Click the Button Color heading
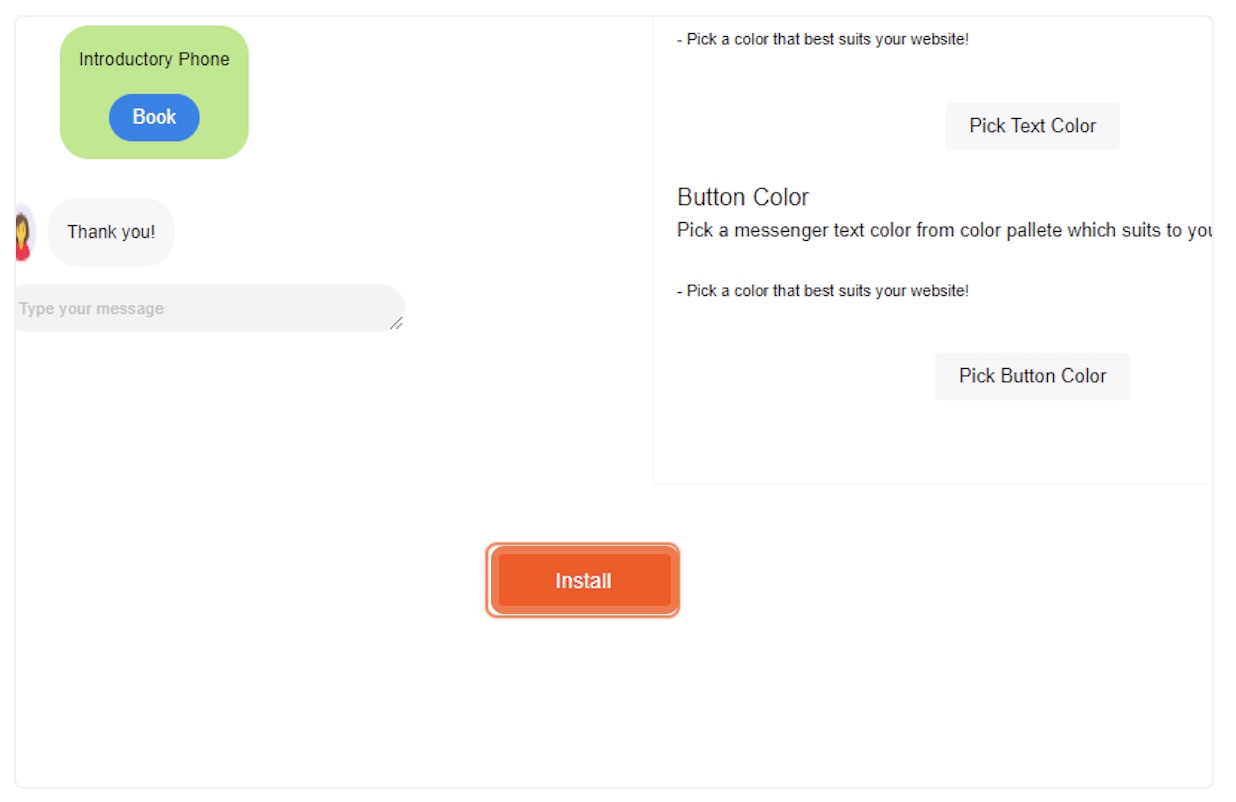Viewport: 1236px width, 802px height. coord(743,197)
